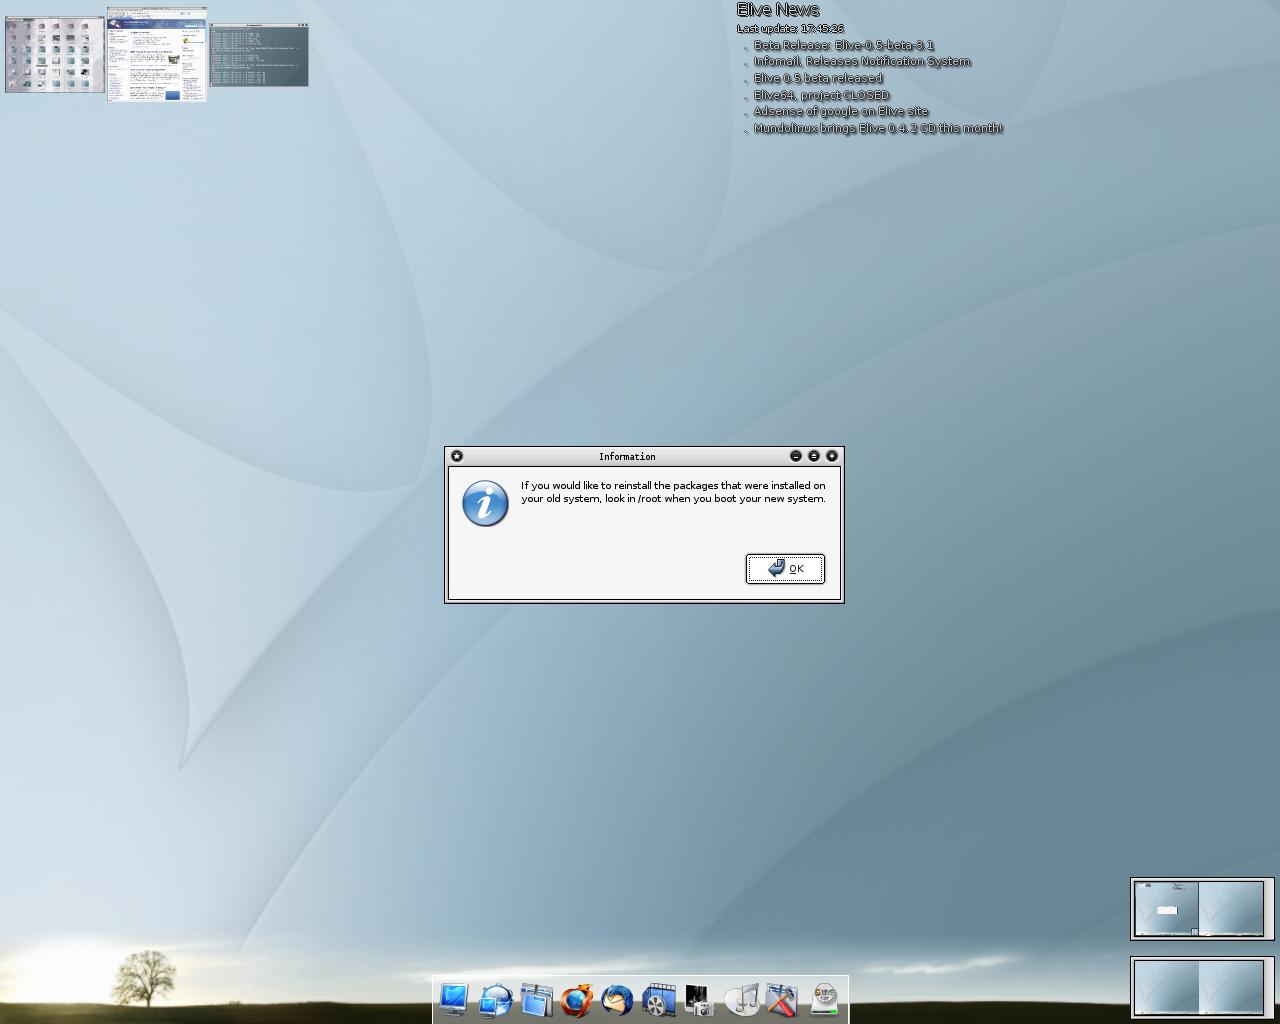Maximize the Information dialog
This screenshot has width=1280, height=1024.
point(814,456)
